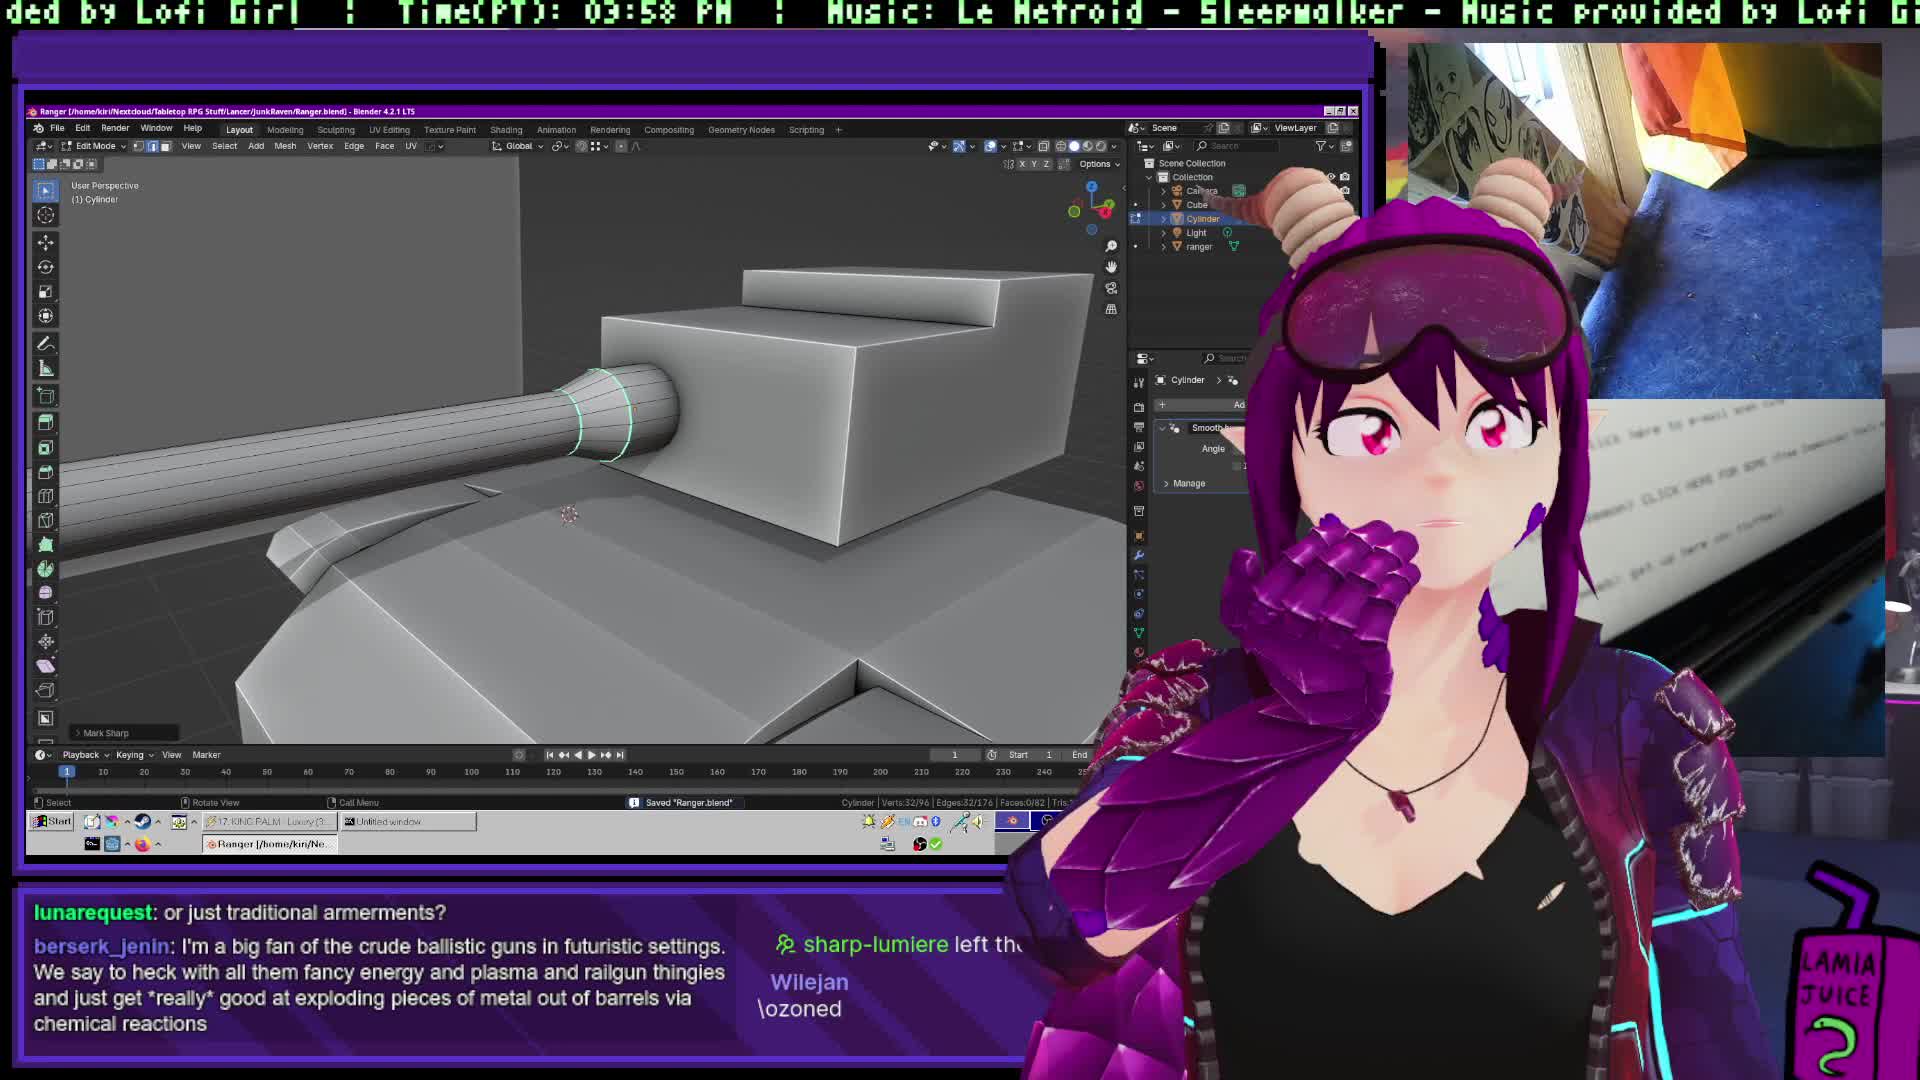The width and height of the screenshot is (1920, 1080).
Task: Select the Measure tool
Action: pyautogui.click(x=45, y=368)
